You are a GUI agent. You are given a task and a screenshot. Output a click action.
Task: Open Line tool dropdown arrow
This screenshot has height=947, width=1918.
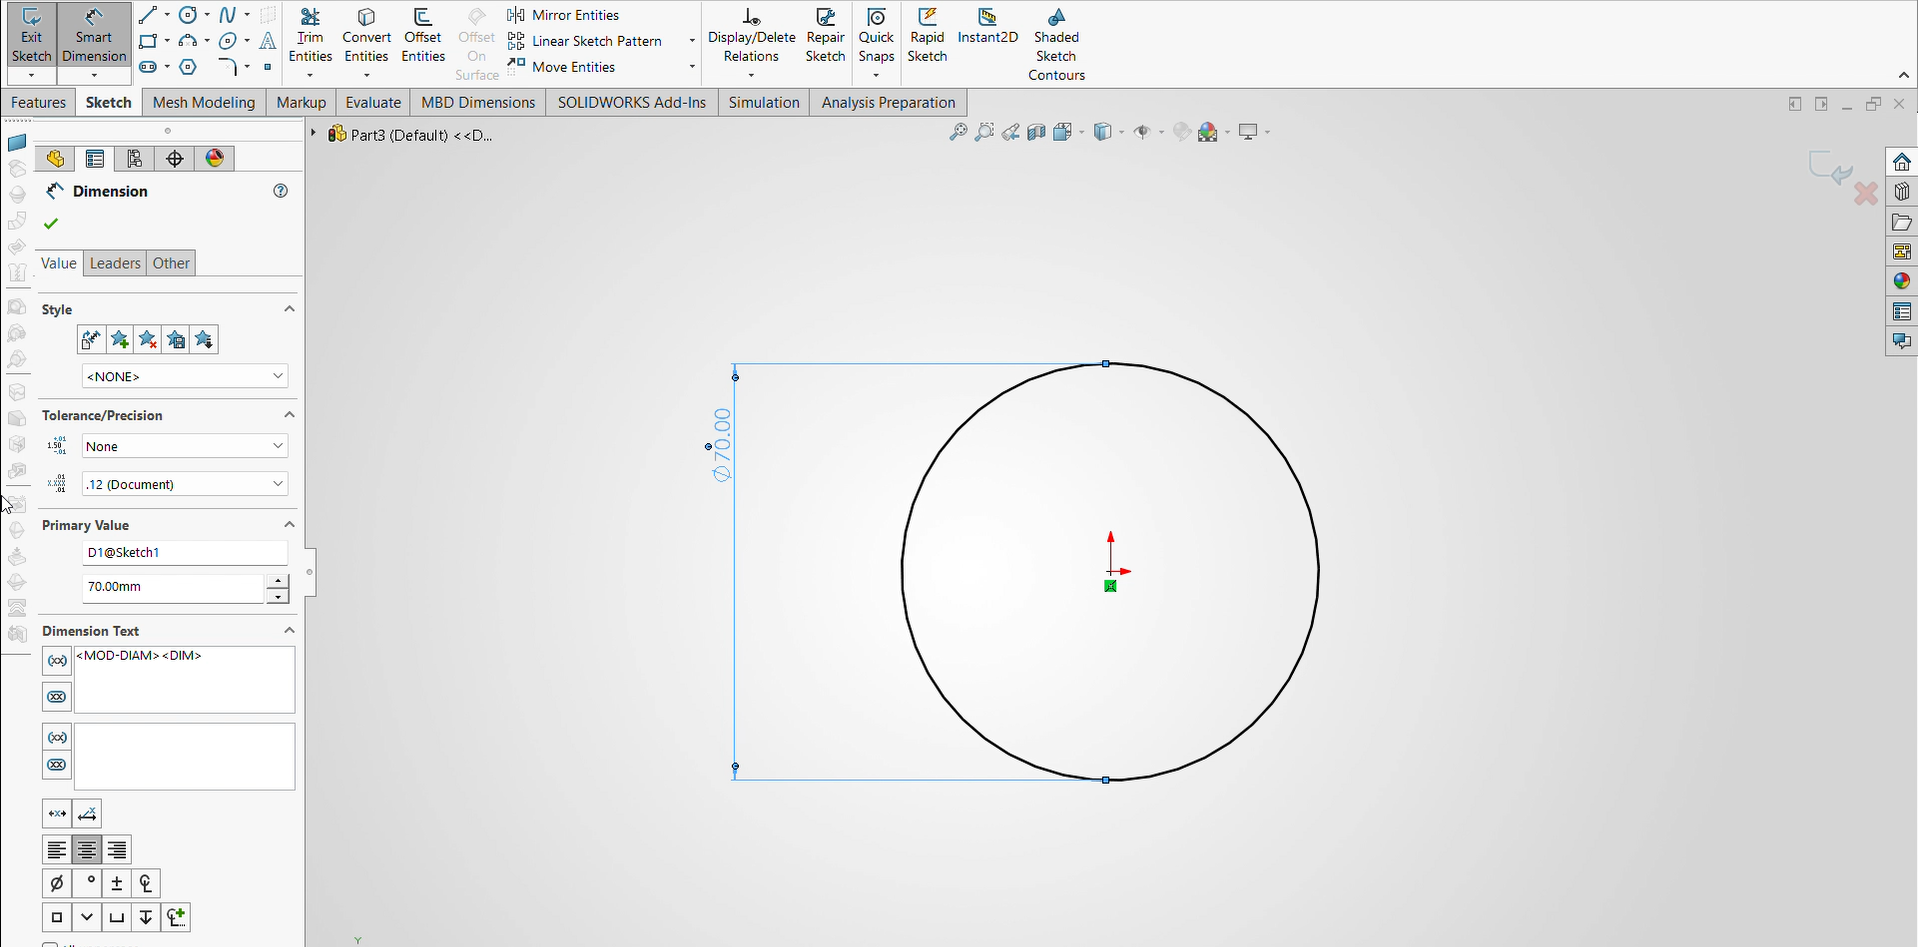[167, 15]
